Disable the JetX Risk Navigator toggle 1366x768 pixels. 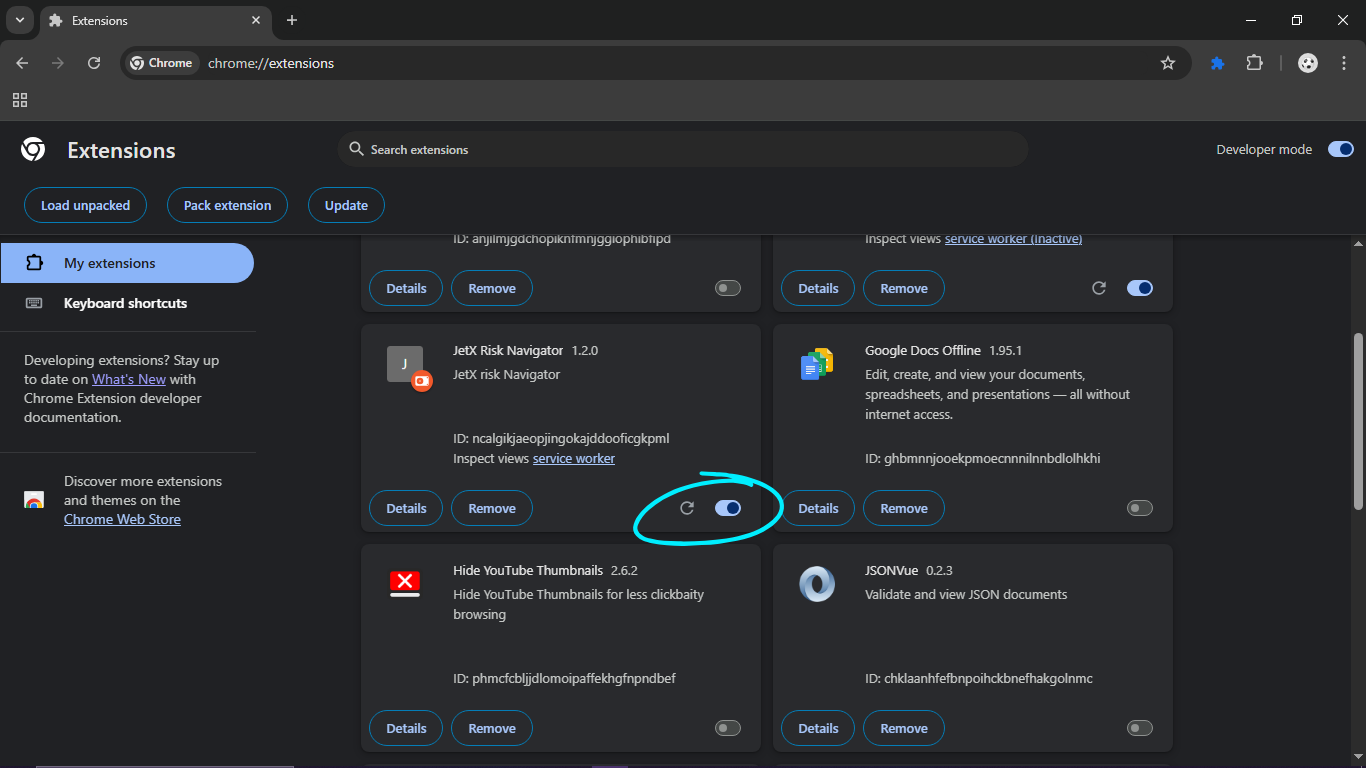coord(728,508)
